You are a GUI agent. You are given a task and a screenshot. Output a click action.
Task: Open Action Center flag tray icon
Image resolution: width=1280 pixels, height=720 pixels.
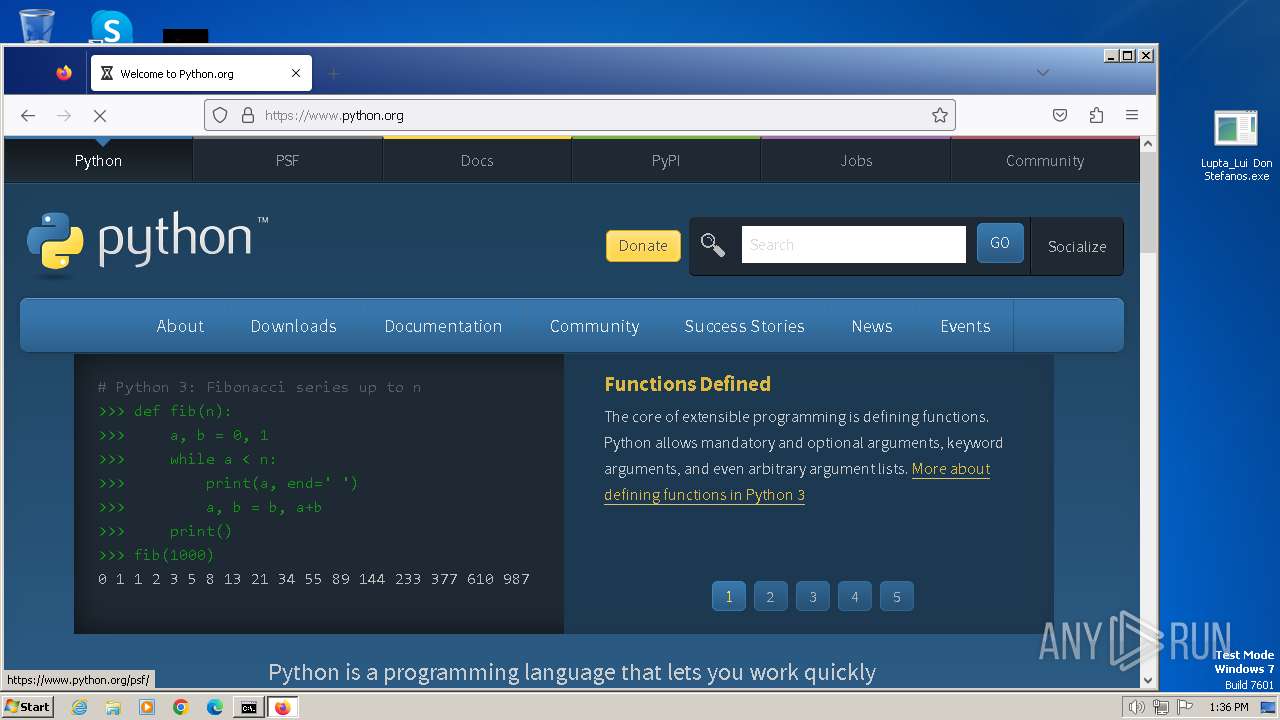point(1185,707)
